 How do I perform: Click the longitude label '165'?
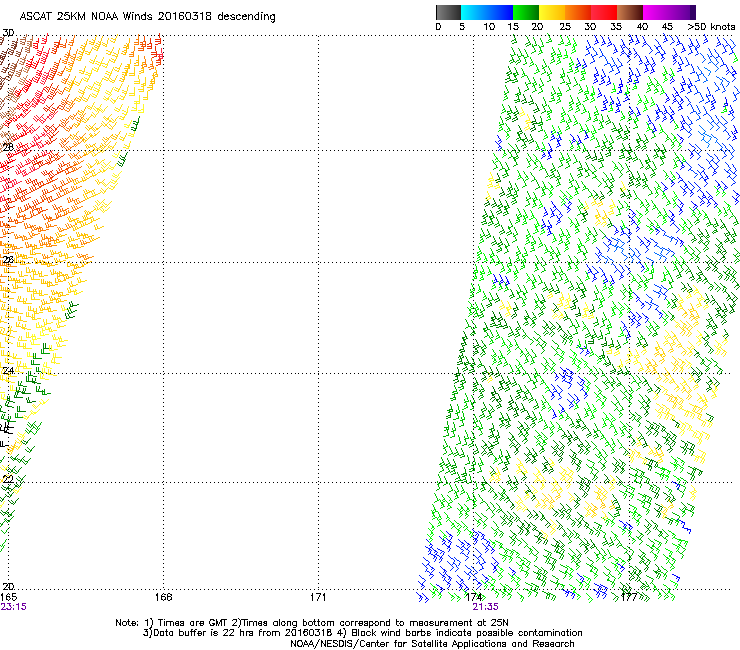pos(9,597)
